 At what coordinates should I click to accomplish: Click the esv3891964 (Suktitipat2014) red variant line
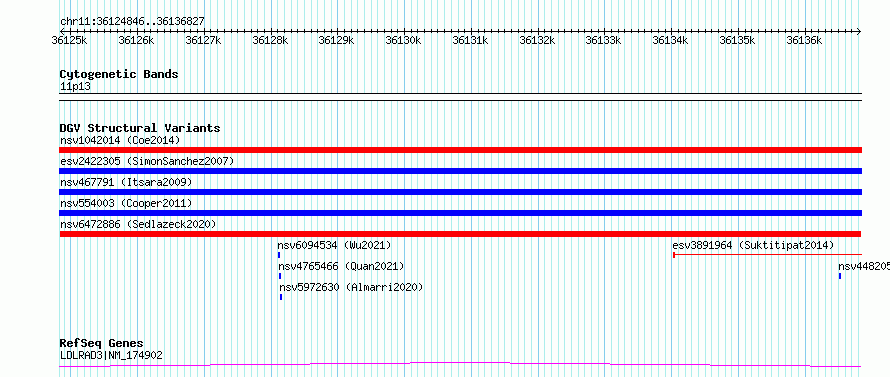pyautogui.click(x=767, y=255)
